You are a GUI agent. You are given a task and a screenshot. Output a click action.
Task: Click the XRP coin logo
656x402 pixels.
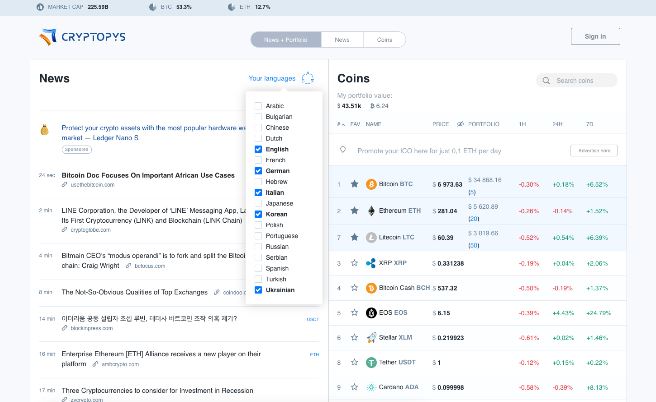pyautogui.click(x=371, y=263)
